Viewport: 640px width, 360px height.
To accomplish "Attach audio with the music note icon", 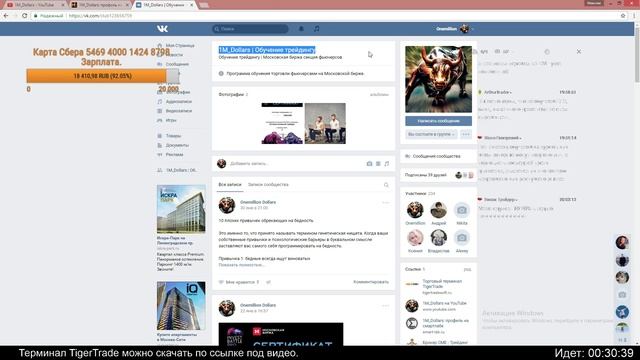I will tap(387, 164).
